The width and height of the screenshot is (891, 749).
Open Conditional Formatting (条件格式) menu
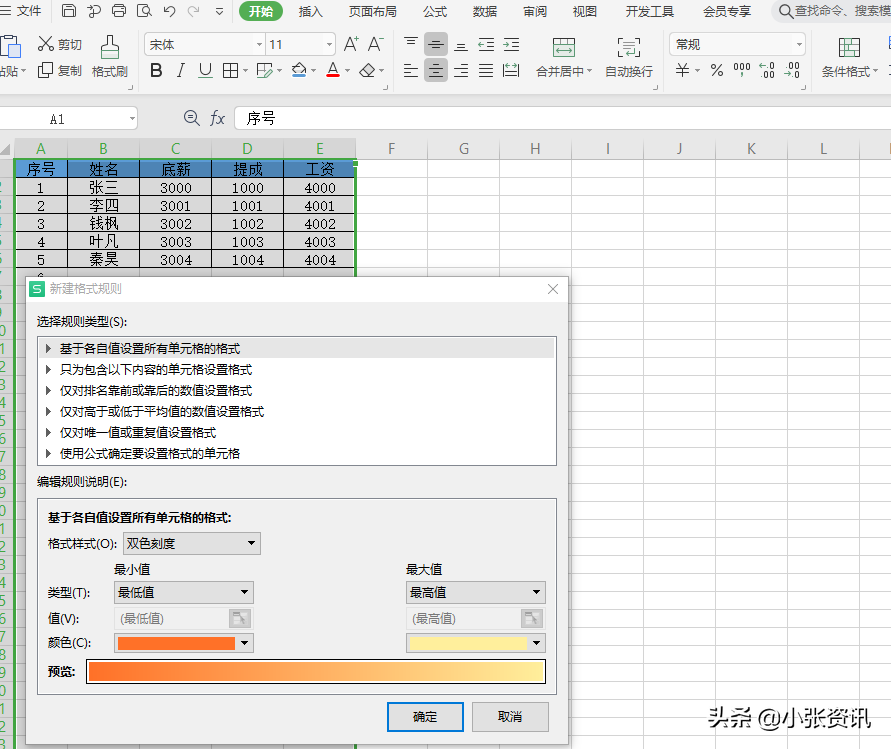click(850, 57)
